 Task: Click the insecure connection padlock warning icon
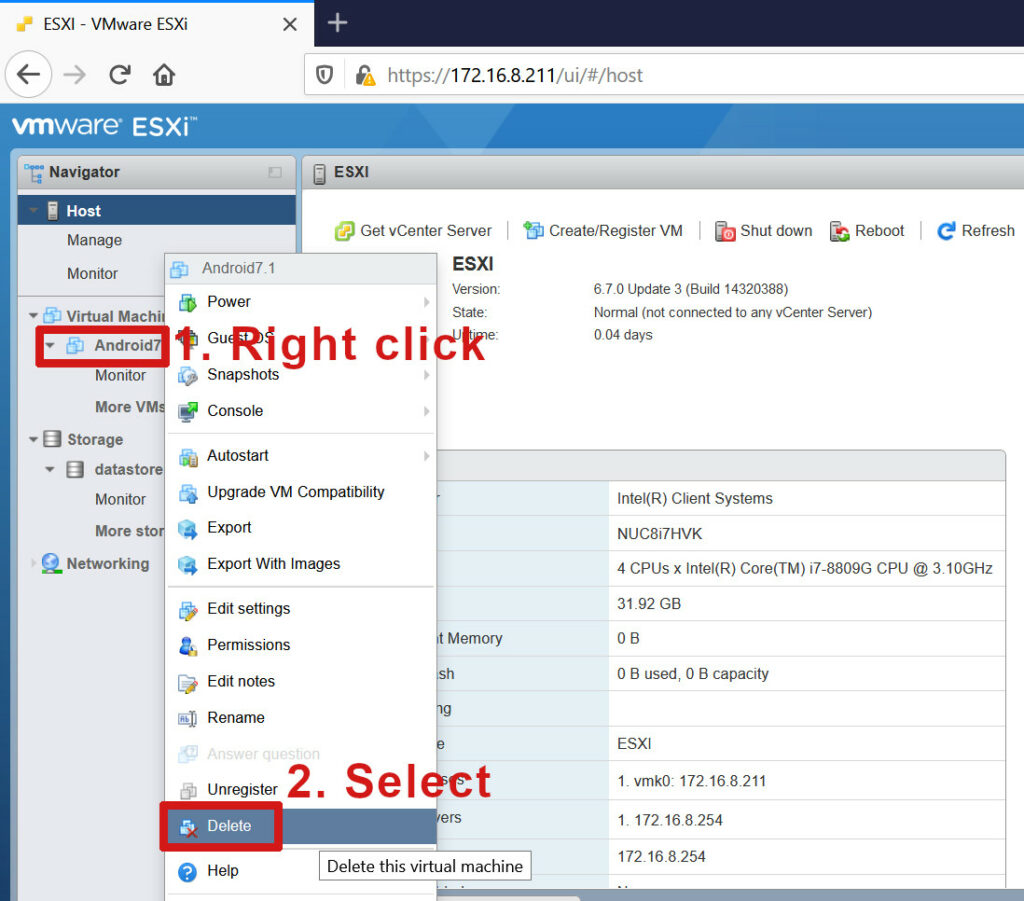365,75
